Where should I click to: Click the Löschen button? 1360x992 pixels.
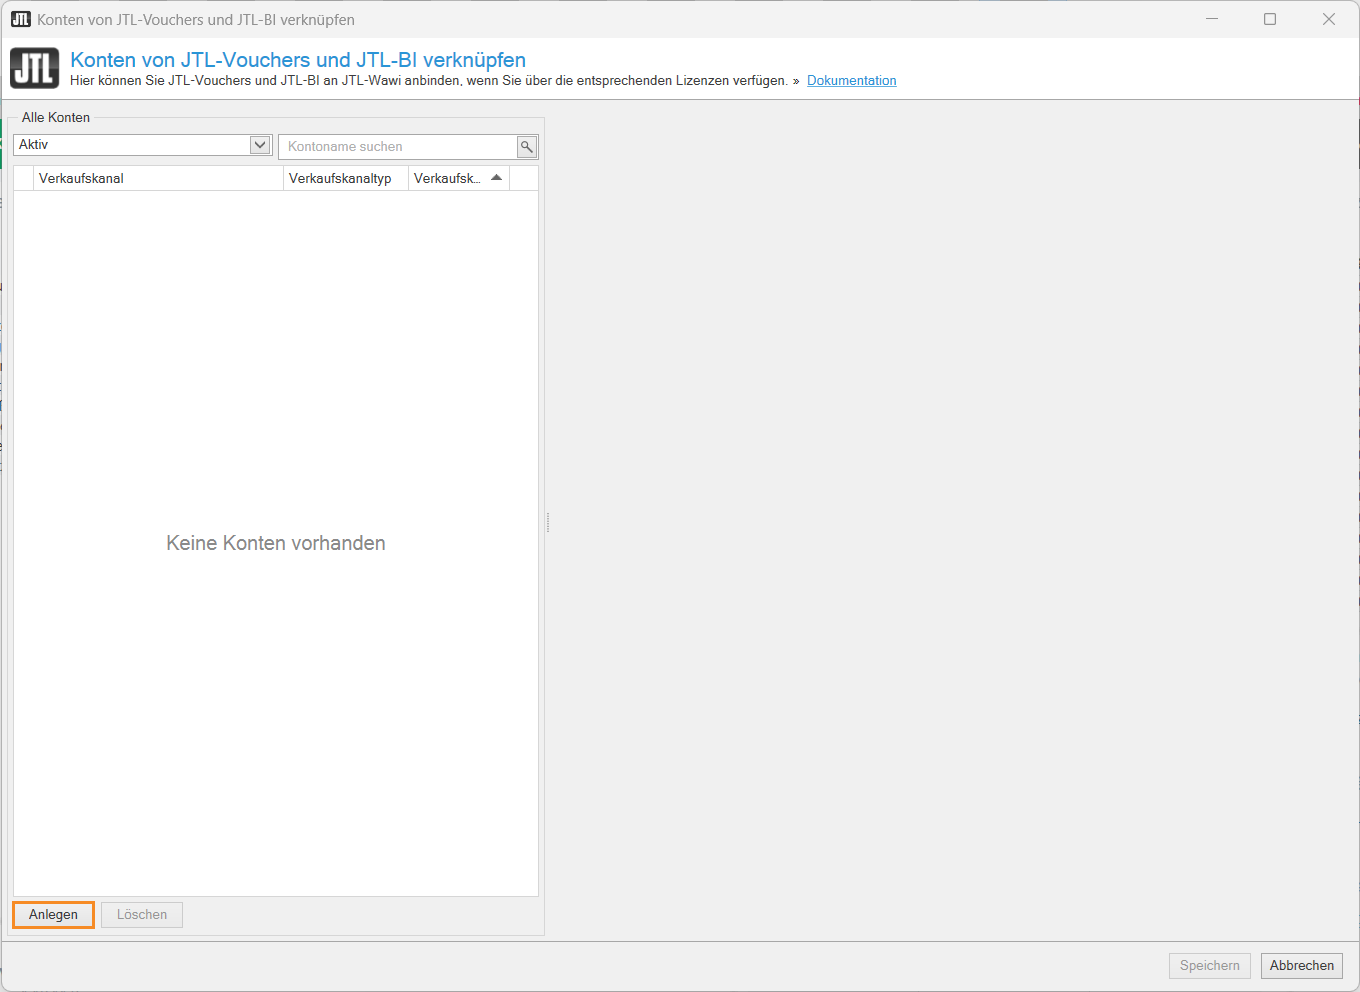[x=142, y=915]
